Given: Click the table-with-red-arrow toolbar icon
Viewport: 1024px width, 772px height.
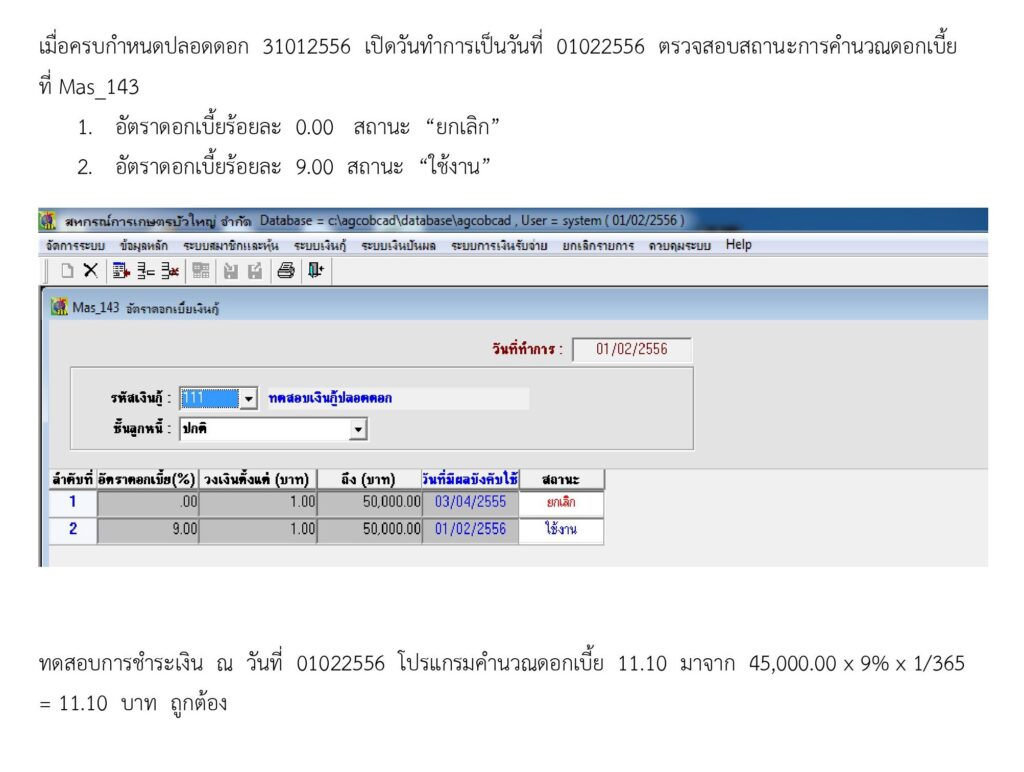Looking at the screenshot, I should tap(121, 270).
